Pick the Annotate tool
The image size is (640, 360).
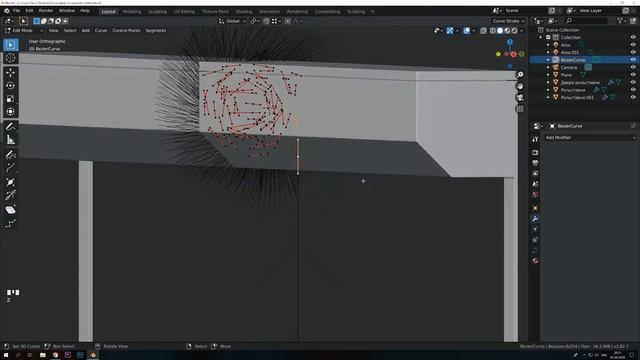point(11,127)
